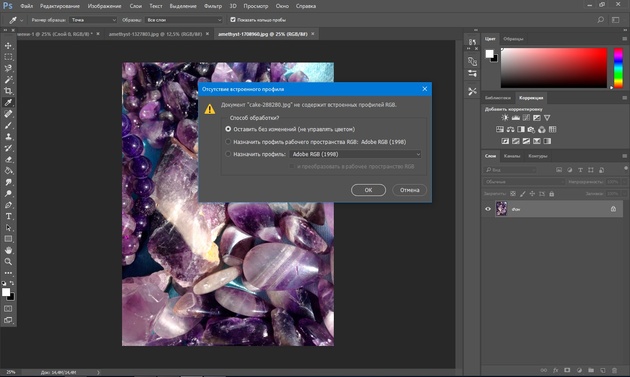Click the Brightness/Contrast adjustment icon
This screenshot has width=630, height=377.
tap(505, 118)
